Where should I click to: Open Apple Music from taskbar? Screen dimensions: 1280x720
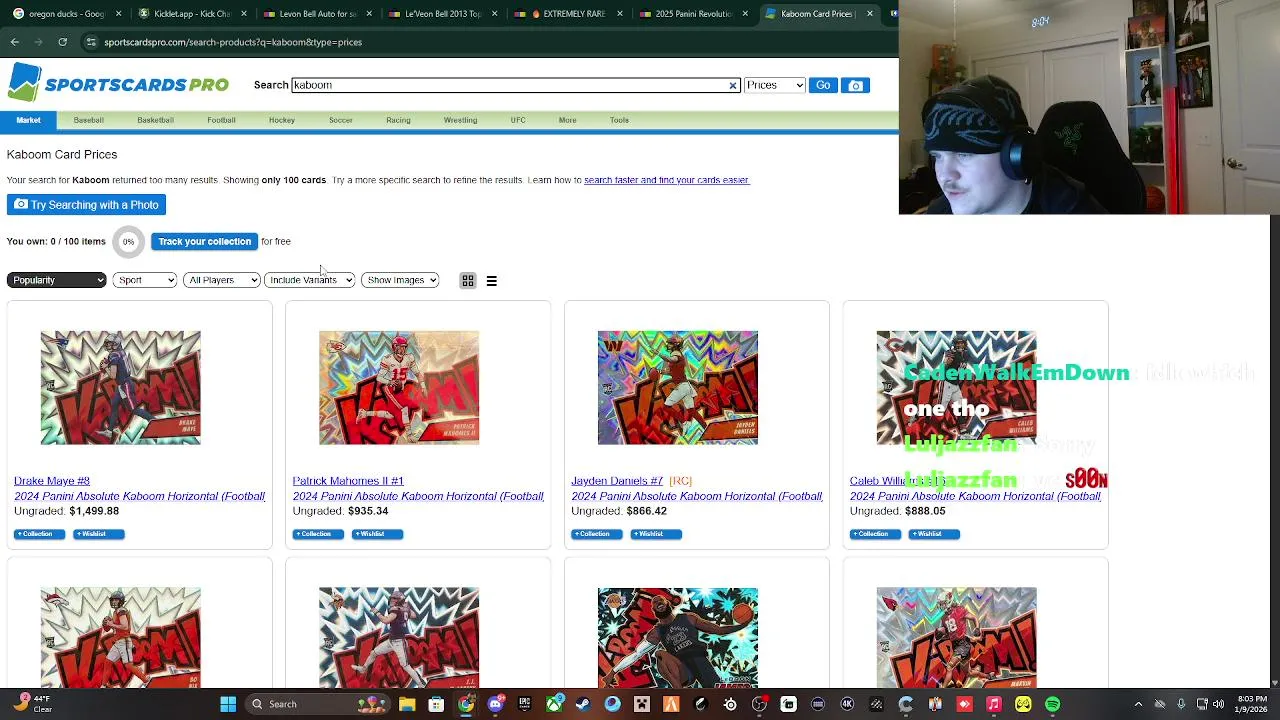pos(994,704)
